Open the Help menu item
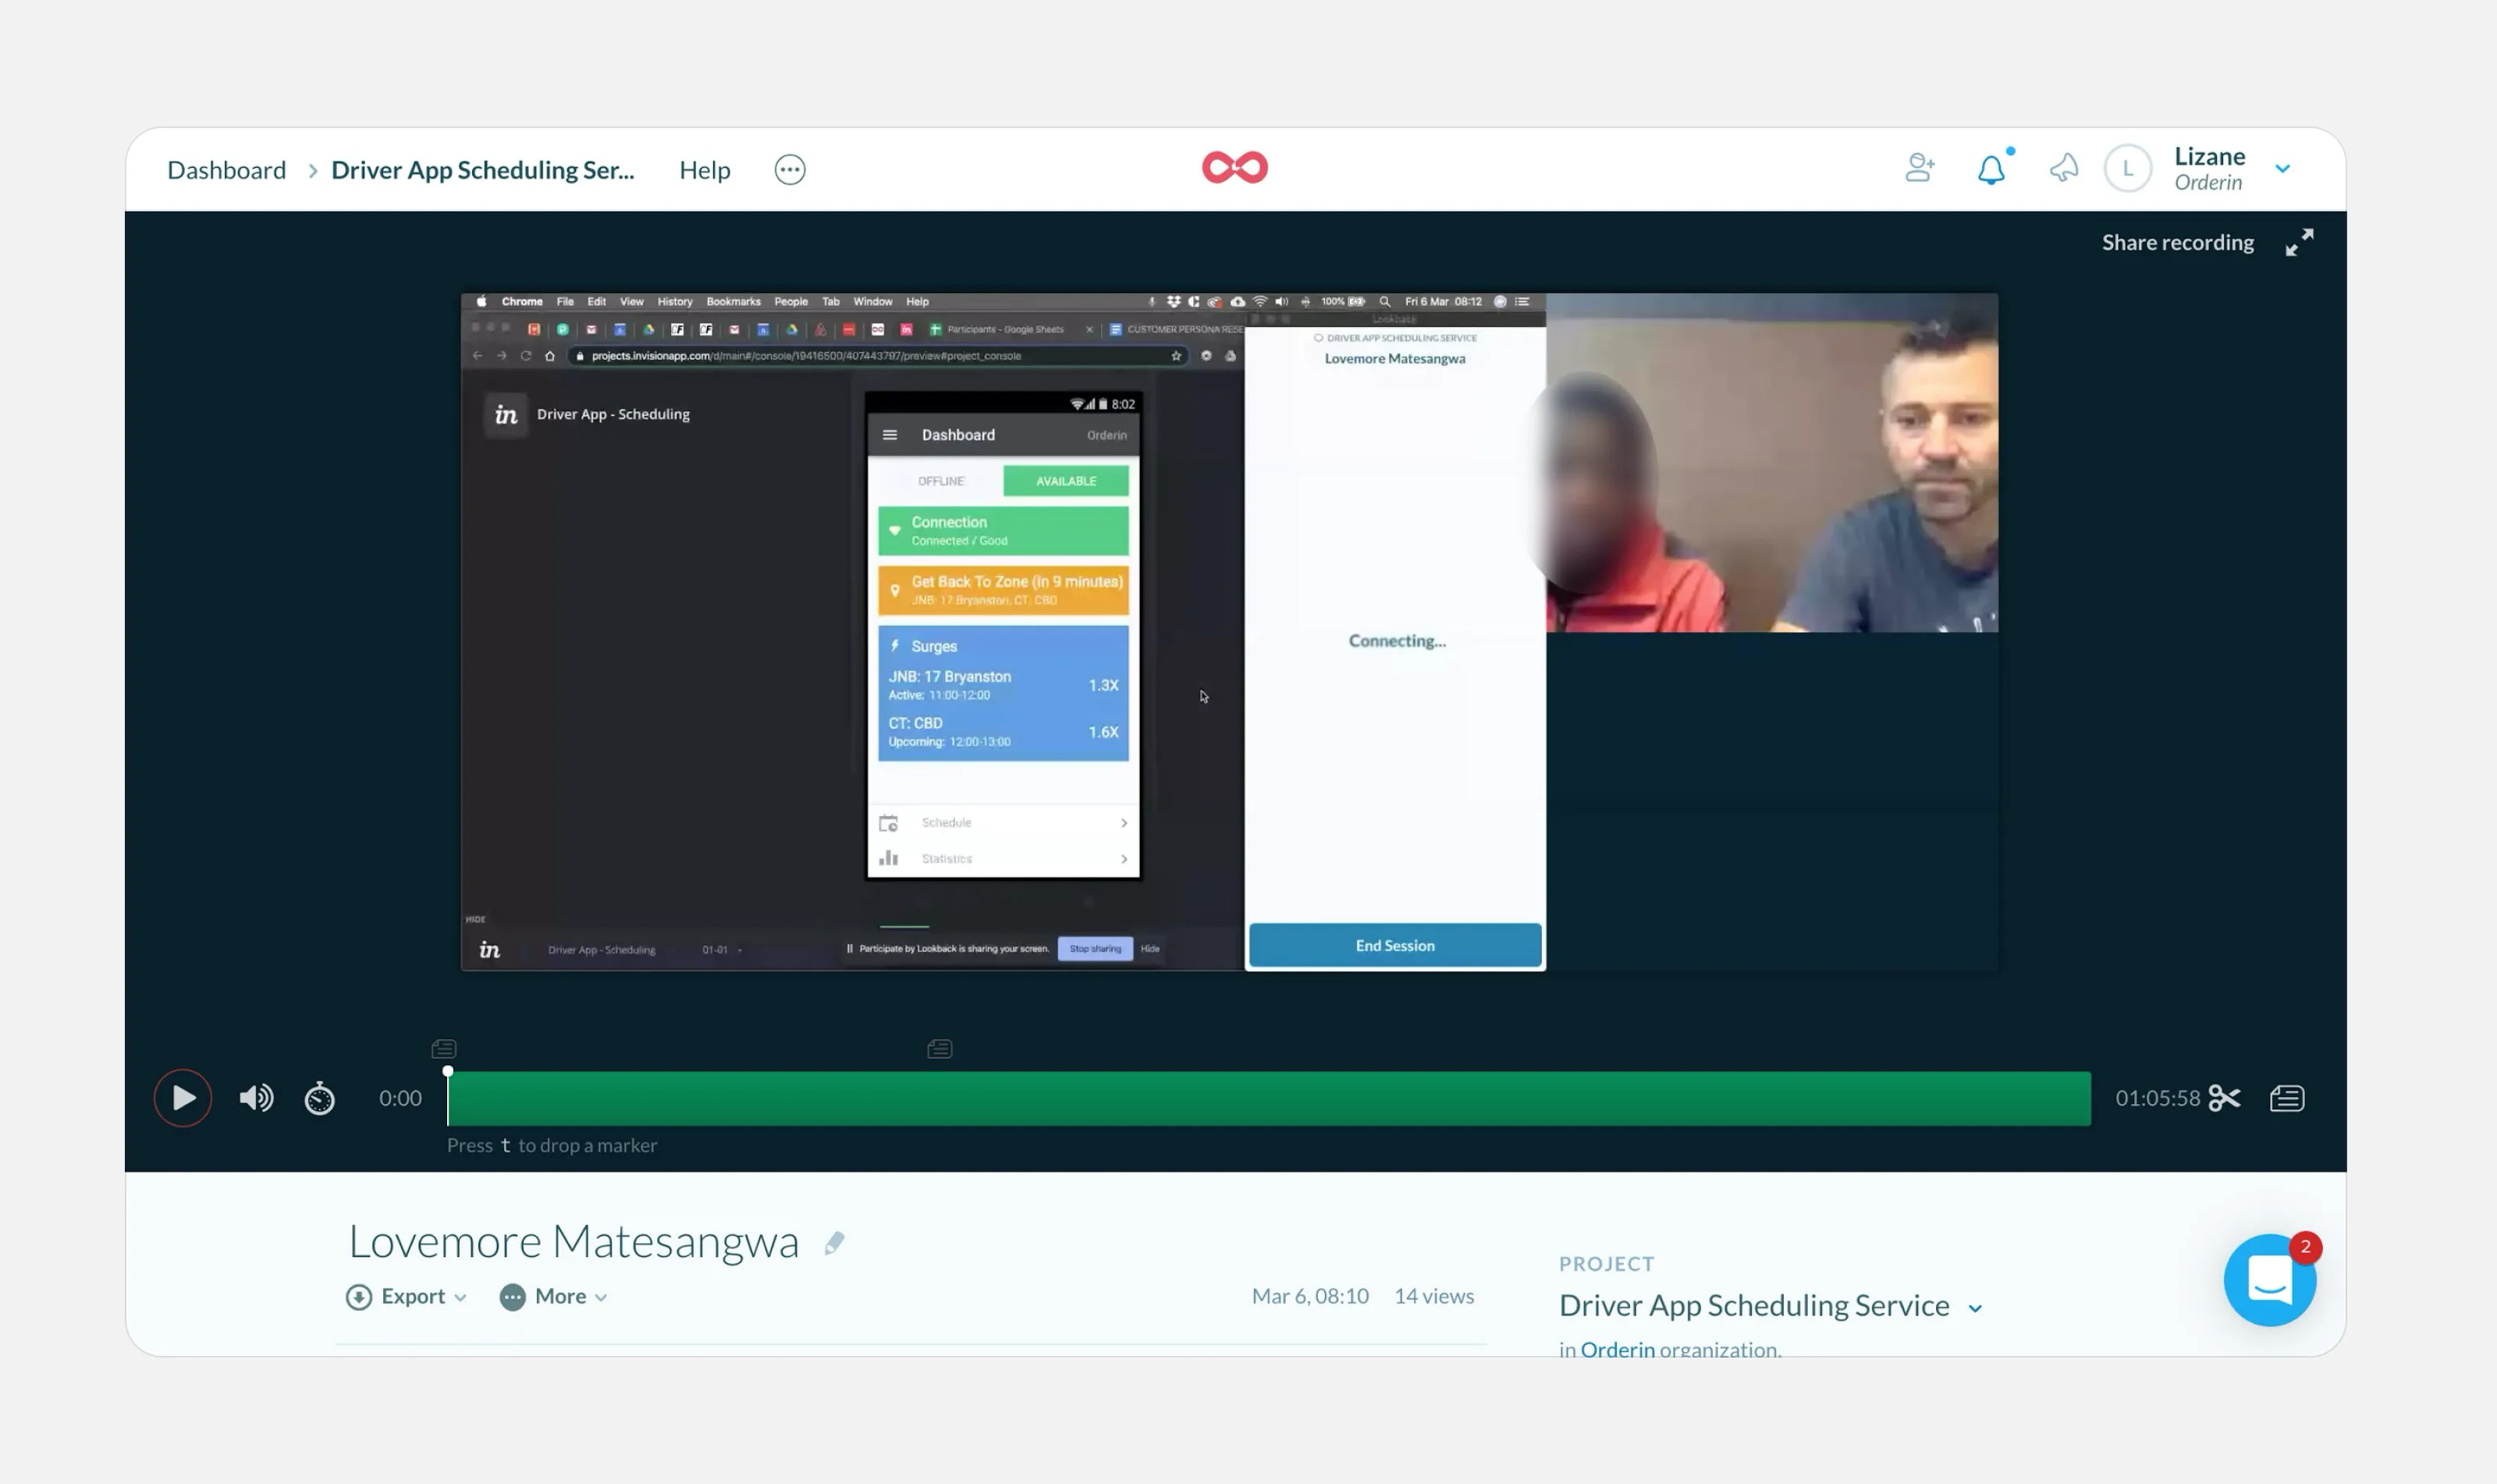 (704, 170)
